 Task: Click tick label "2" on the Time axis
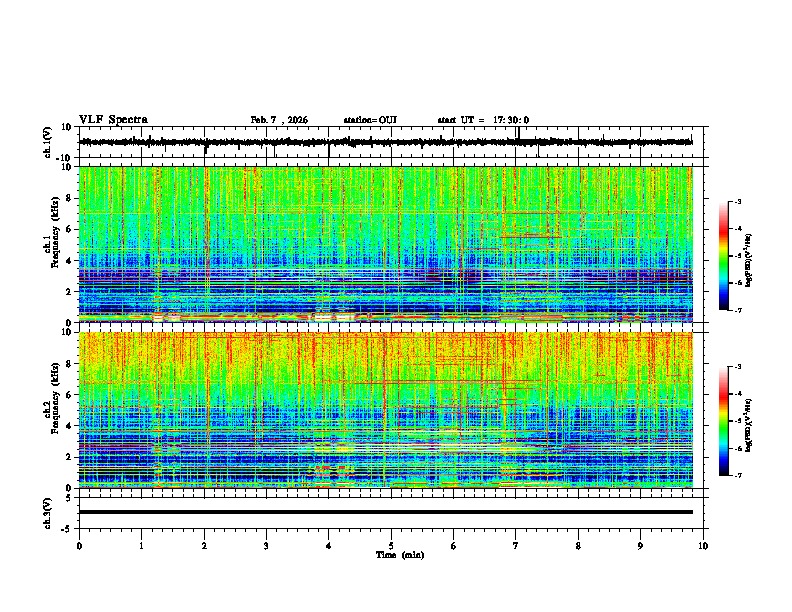click(x=204, y=545)
